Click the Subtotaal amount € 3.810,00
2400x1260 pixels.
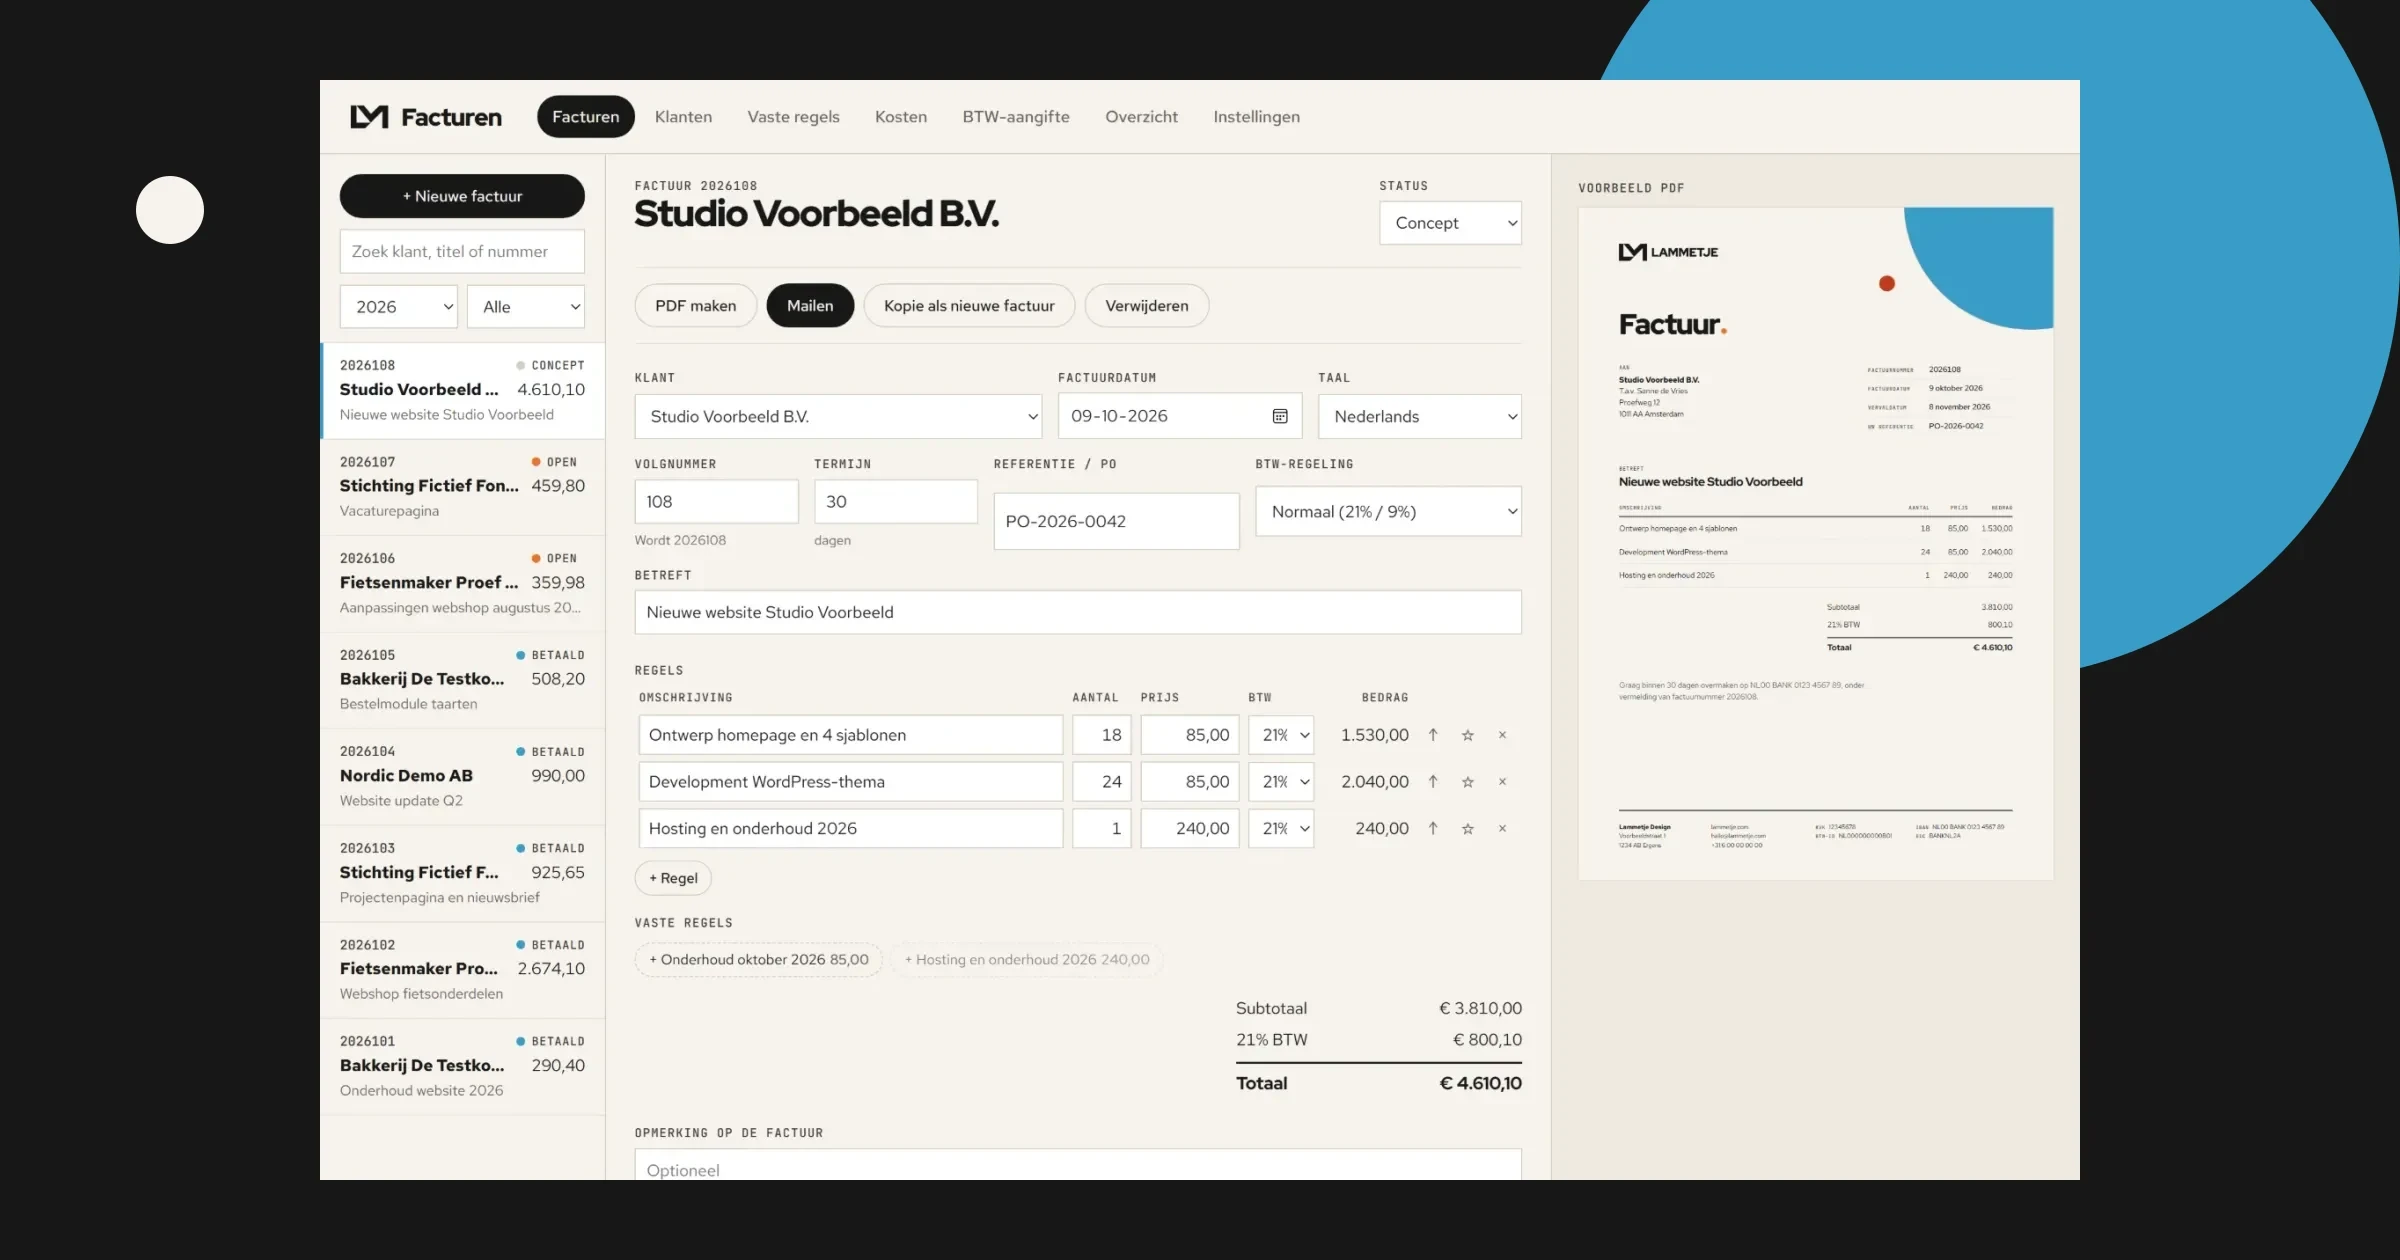[x=1480, y=1008]
